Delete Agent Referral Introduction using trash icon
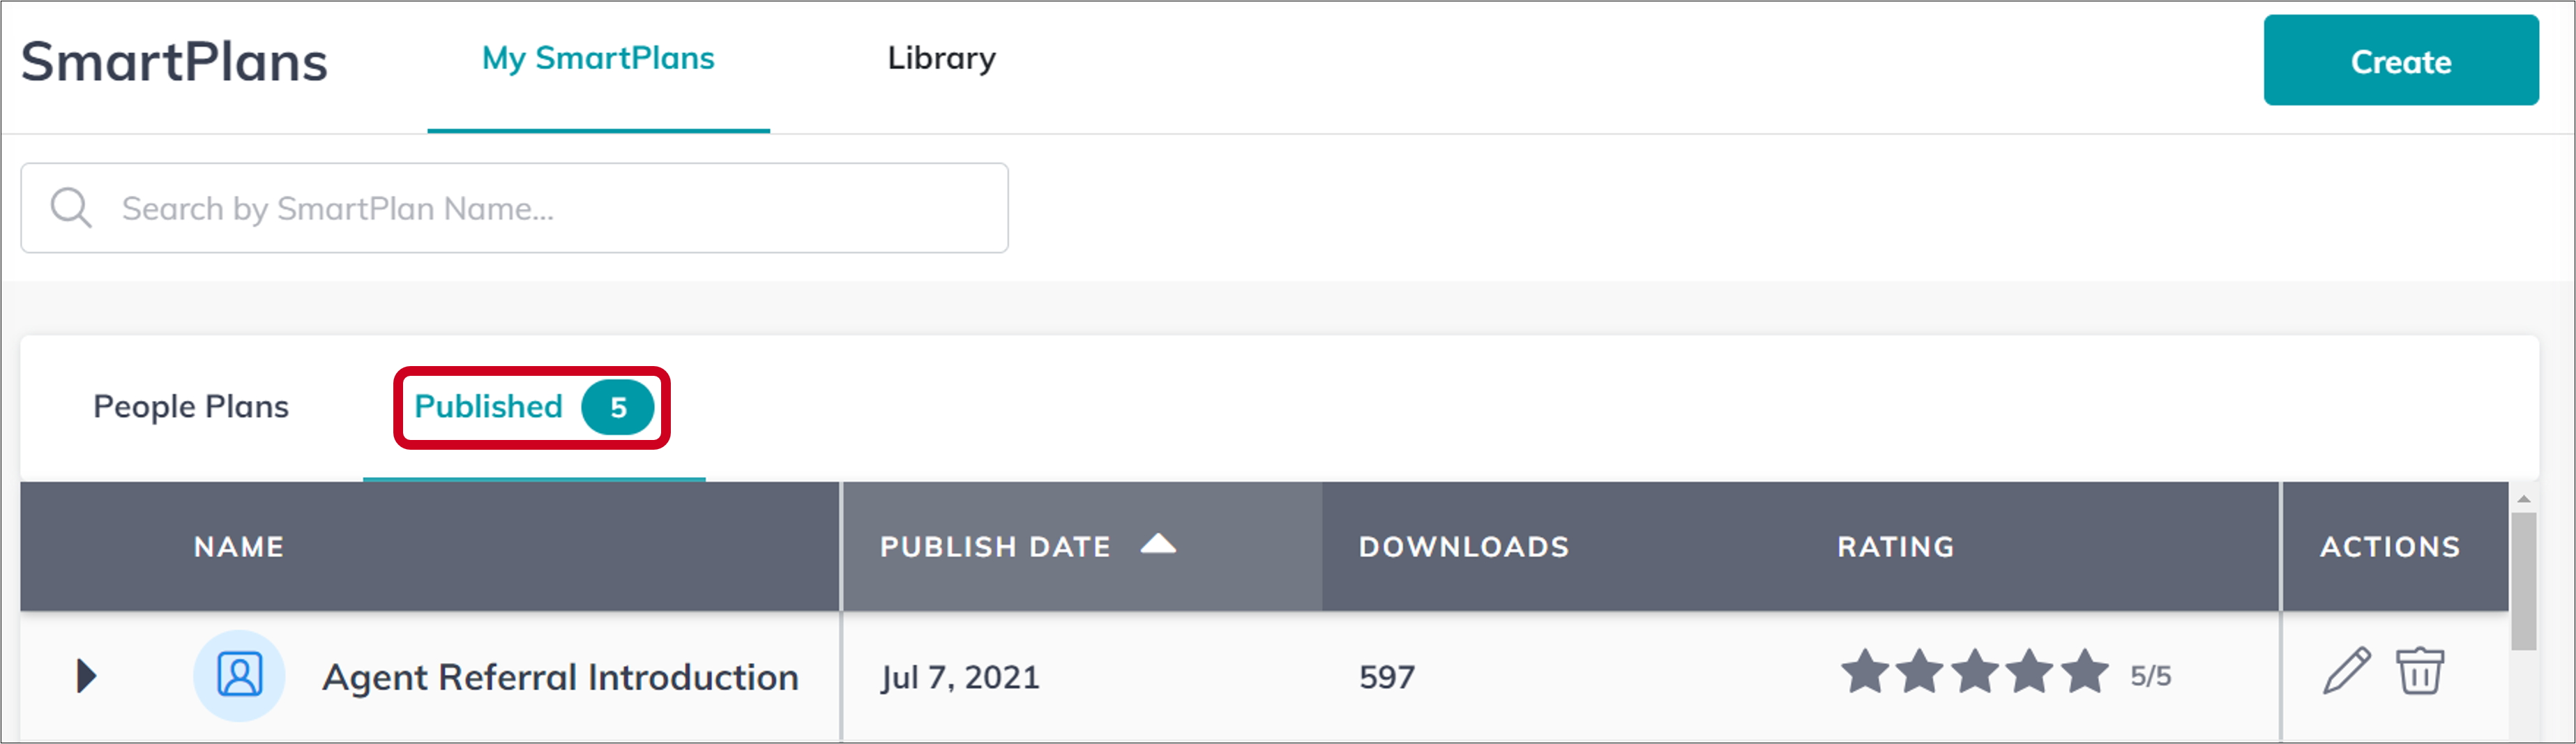Screen dimensions: 2576x744 (2420, 670)
